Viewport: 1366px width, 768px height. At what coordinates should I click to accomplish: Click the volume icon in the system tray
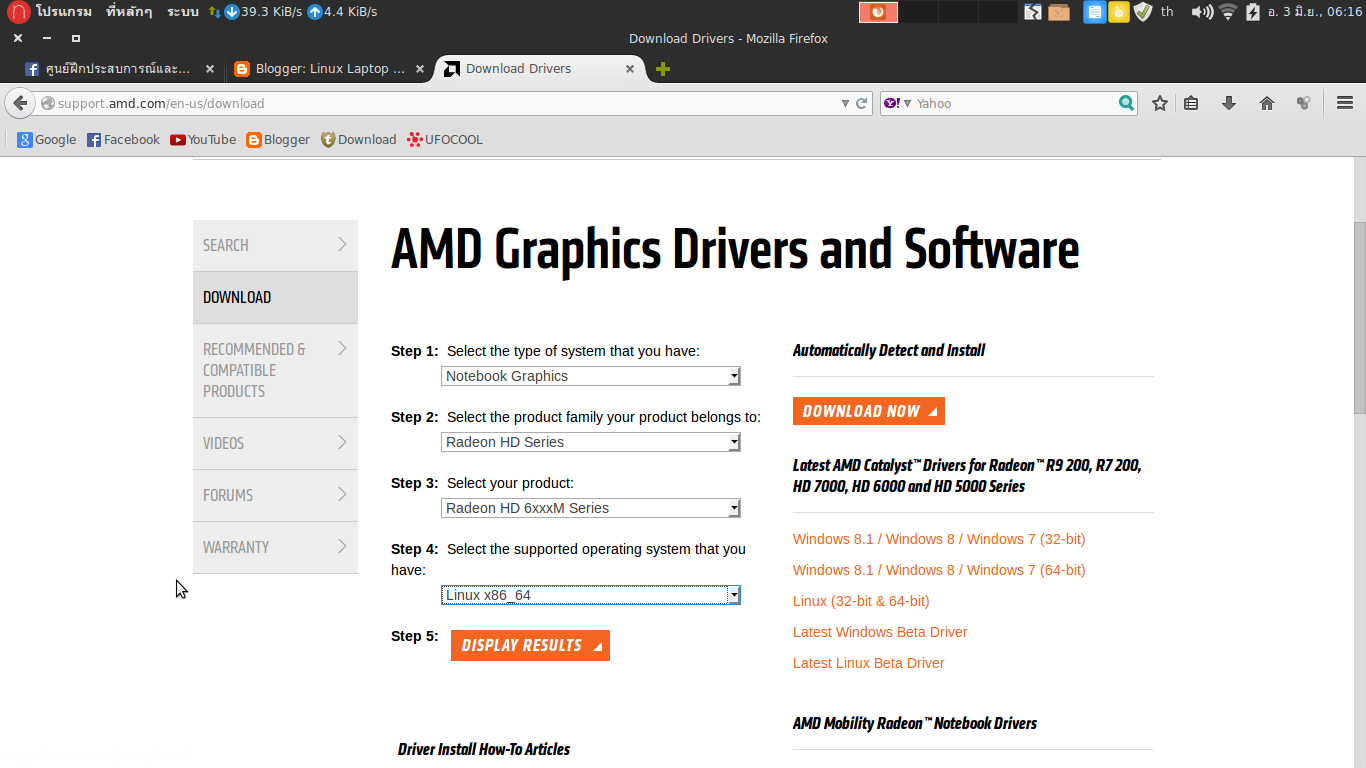click(x=1199, y=11)
